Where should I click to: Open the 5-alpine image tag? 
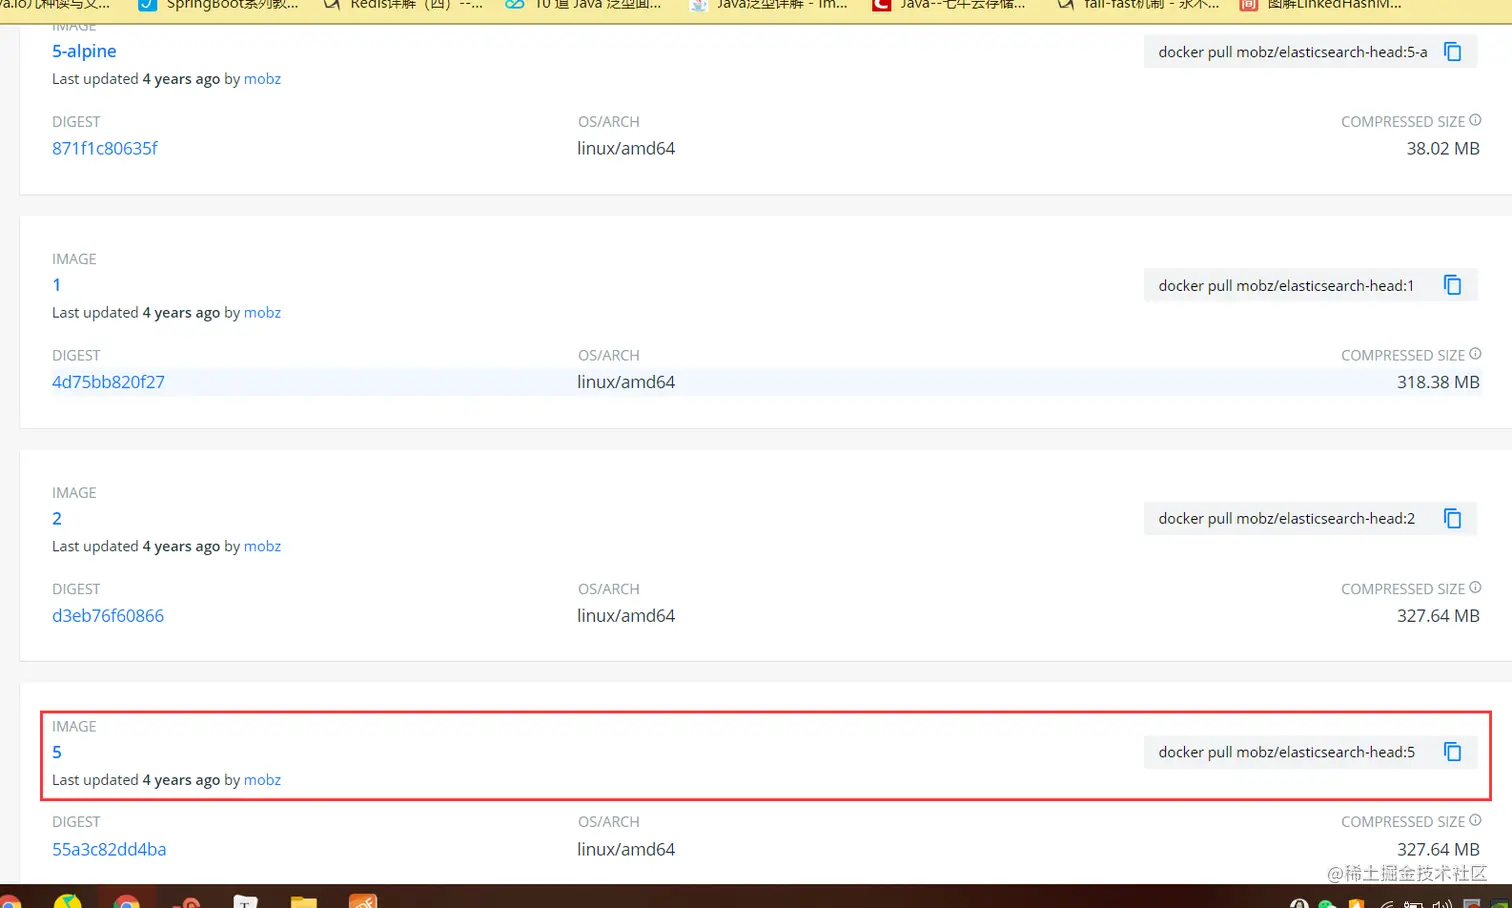(x=84, y=51)
